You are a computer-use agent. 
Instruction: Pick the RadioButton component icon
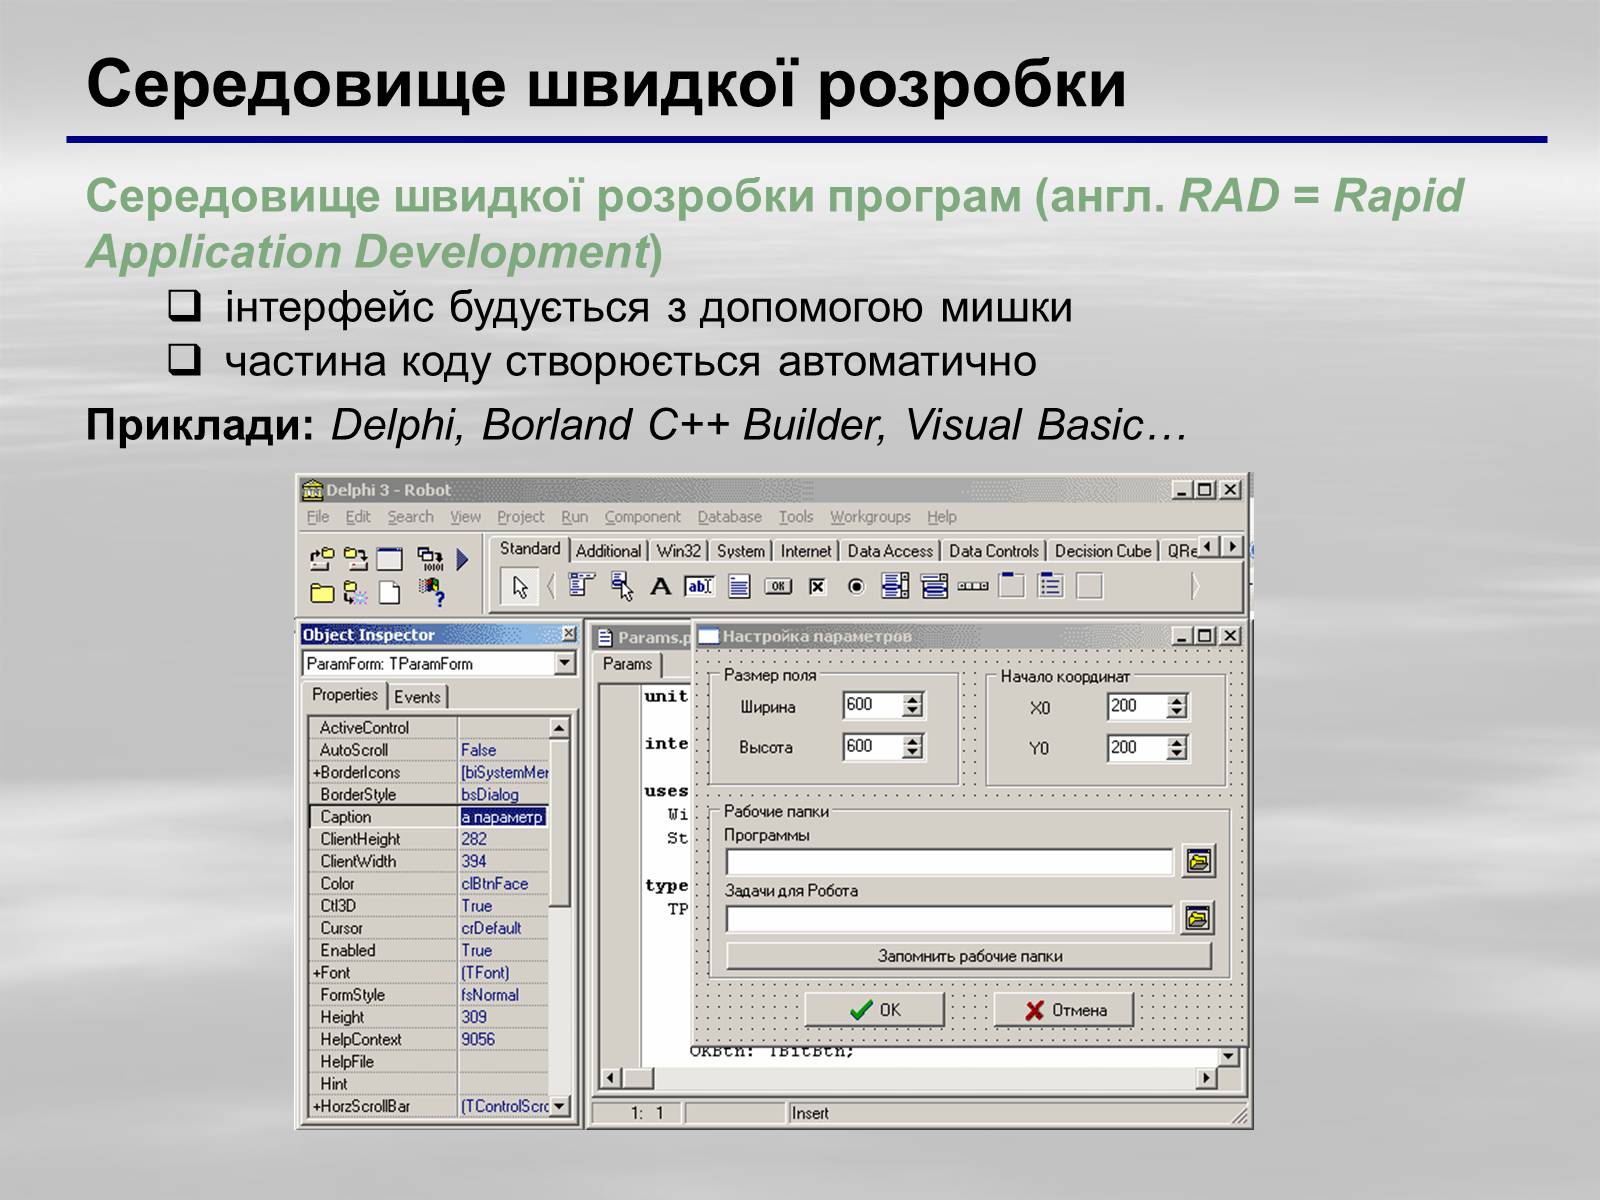point(856,586)
